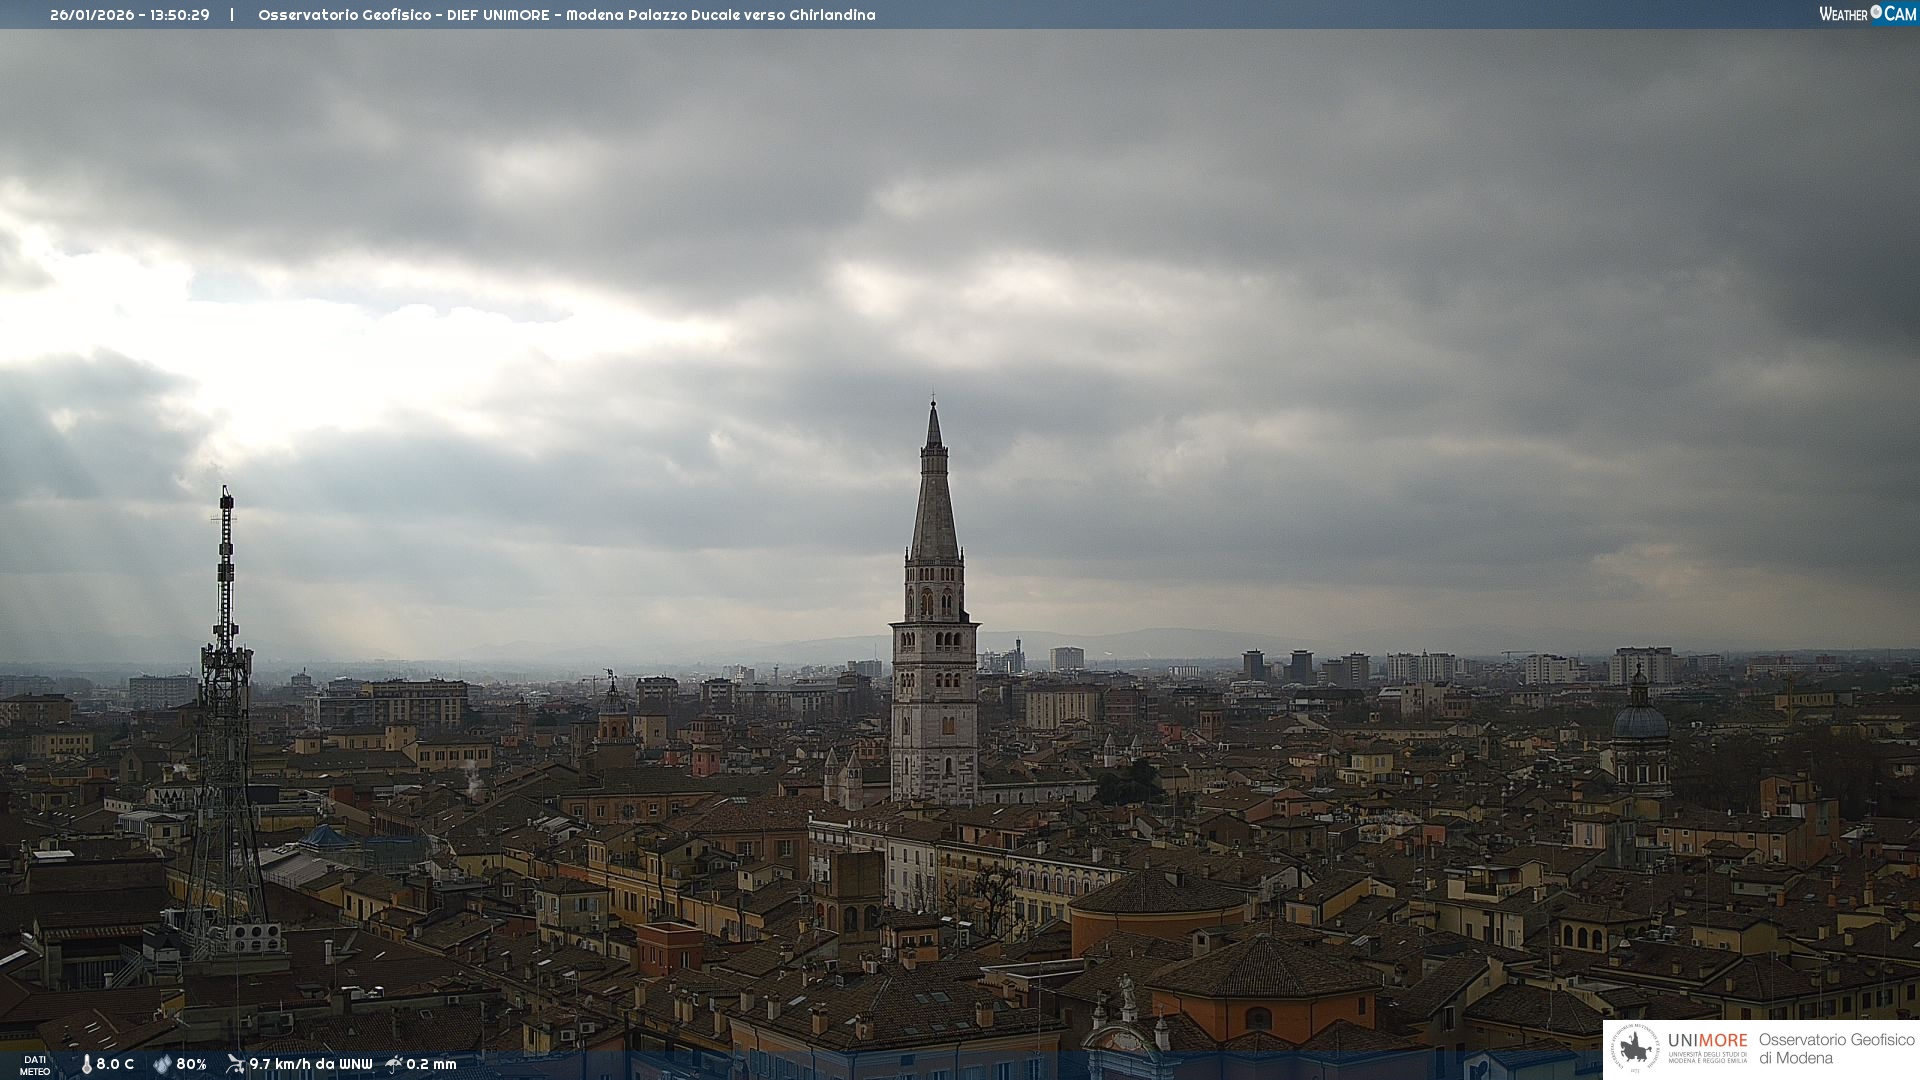The width and height of the screenshot is (1920, 1080).
Task: Click the thermometer temperature icon
Action: tap(86, 1064)
